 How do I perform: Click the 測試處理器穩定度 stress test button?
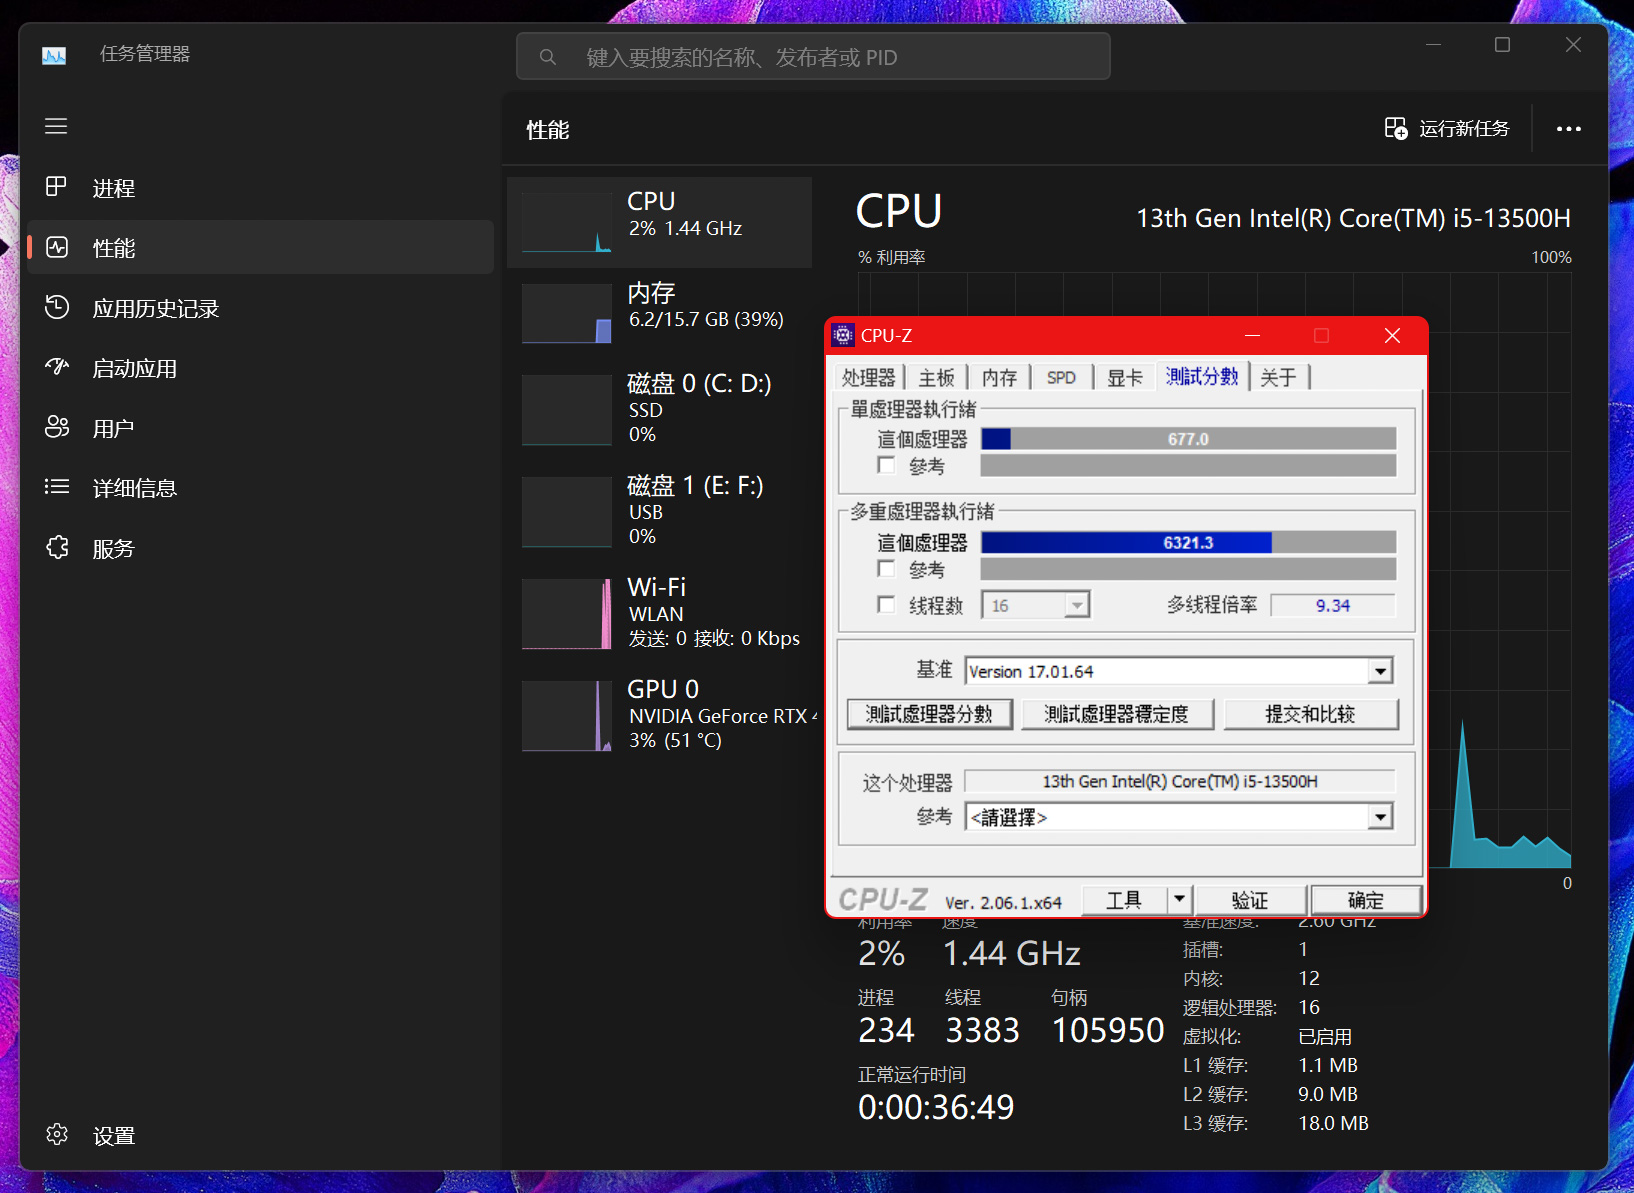click(1117, 714)
